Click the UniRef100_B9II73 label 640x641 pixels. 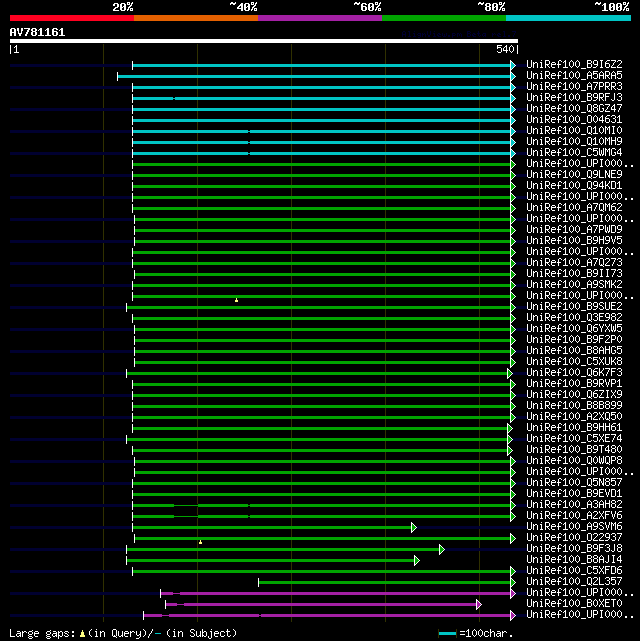tap(574, 273)
